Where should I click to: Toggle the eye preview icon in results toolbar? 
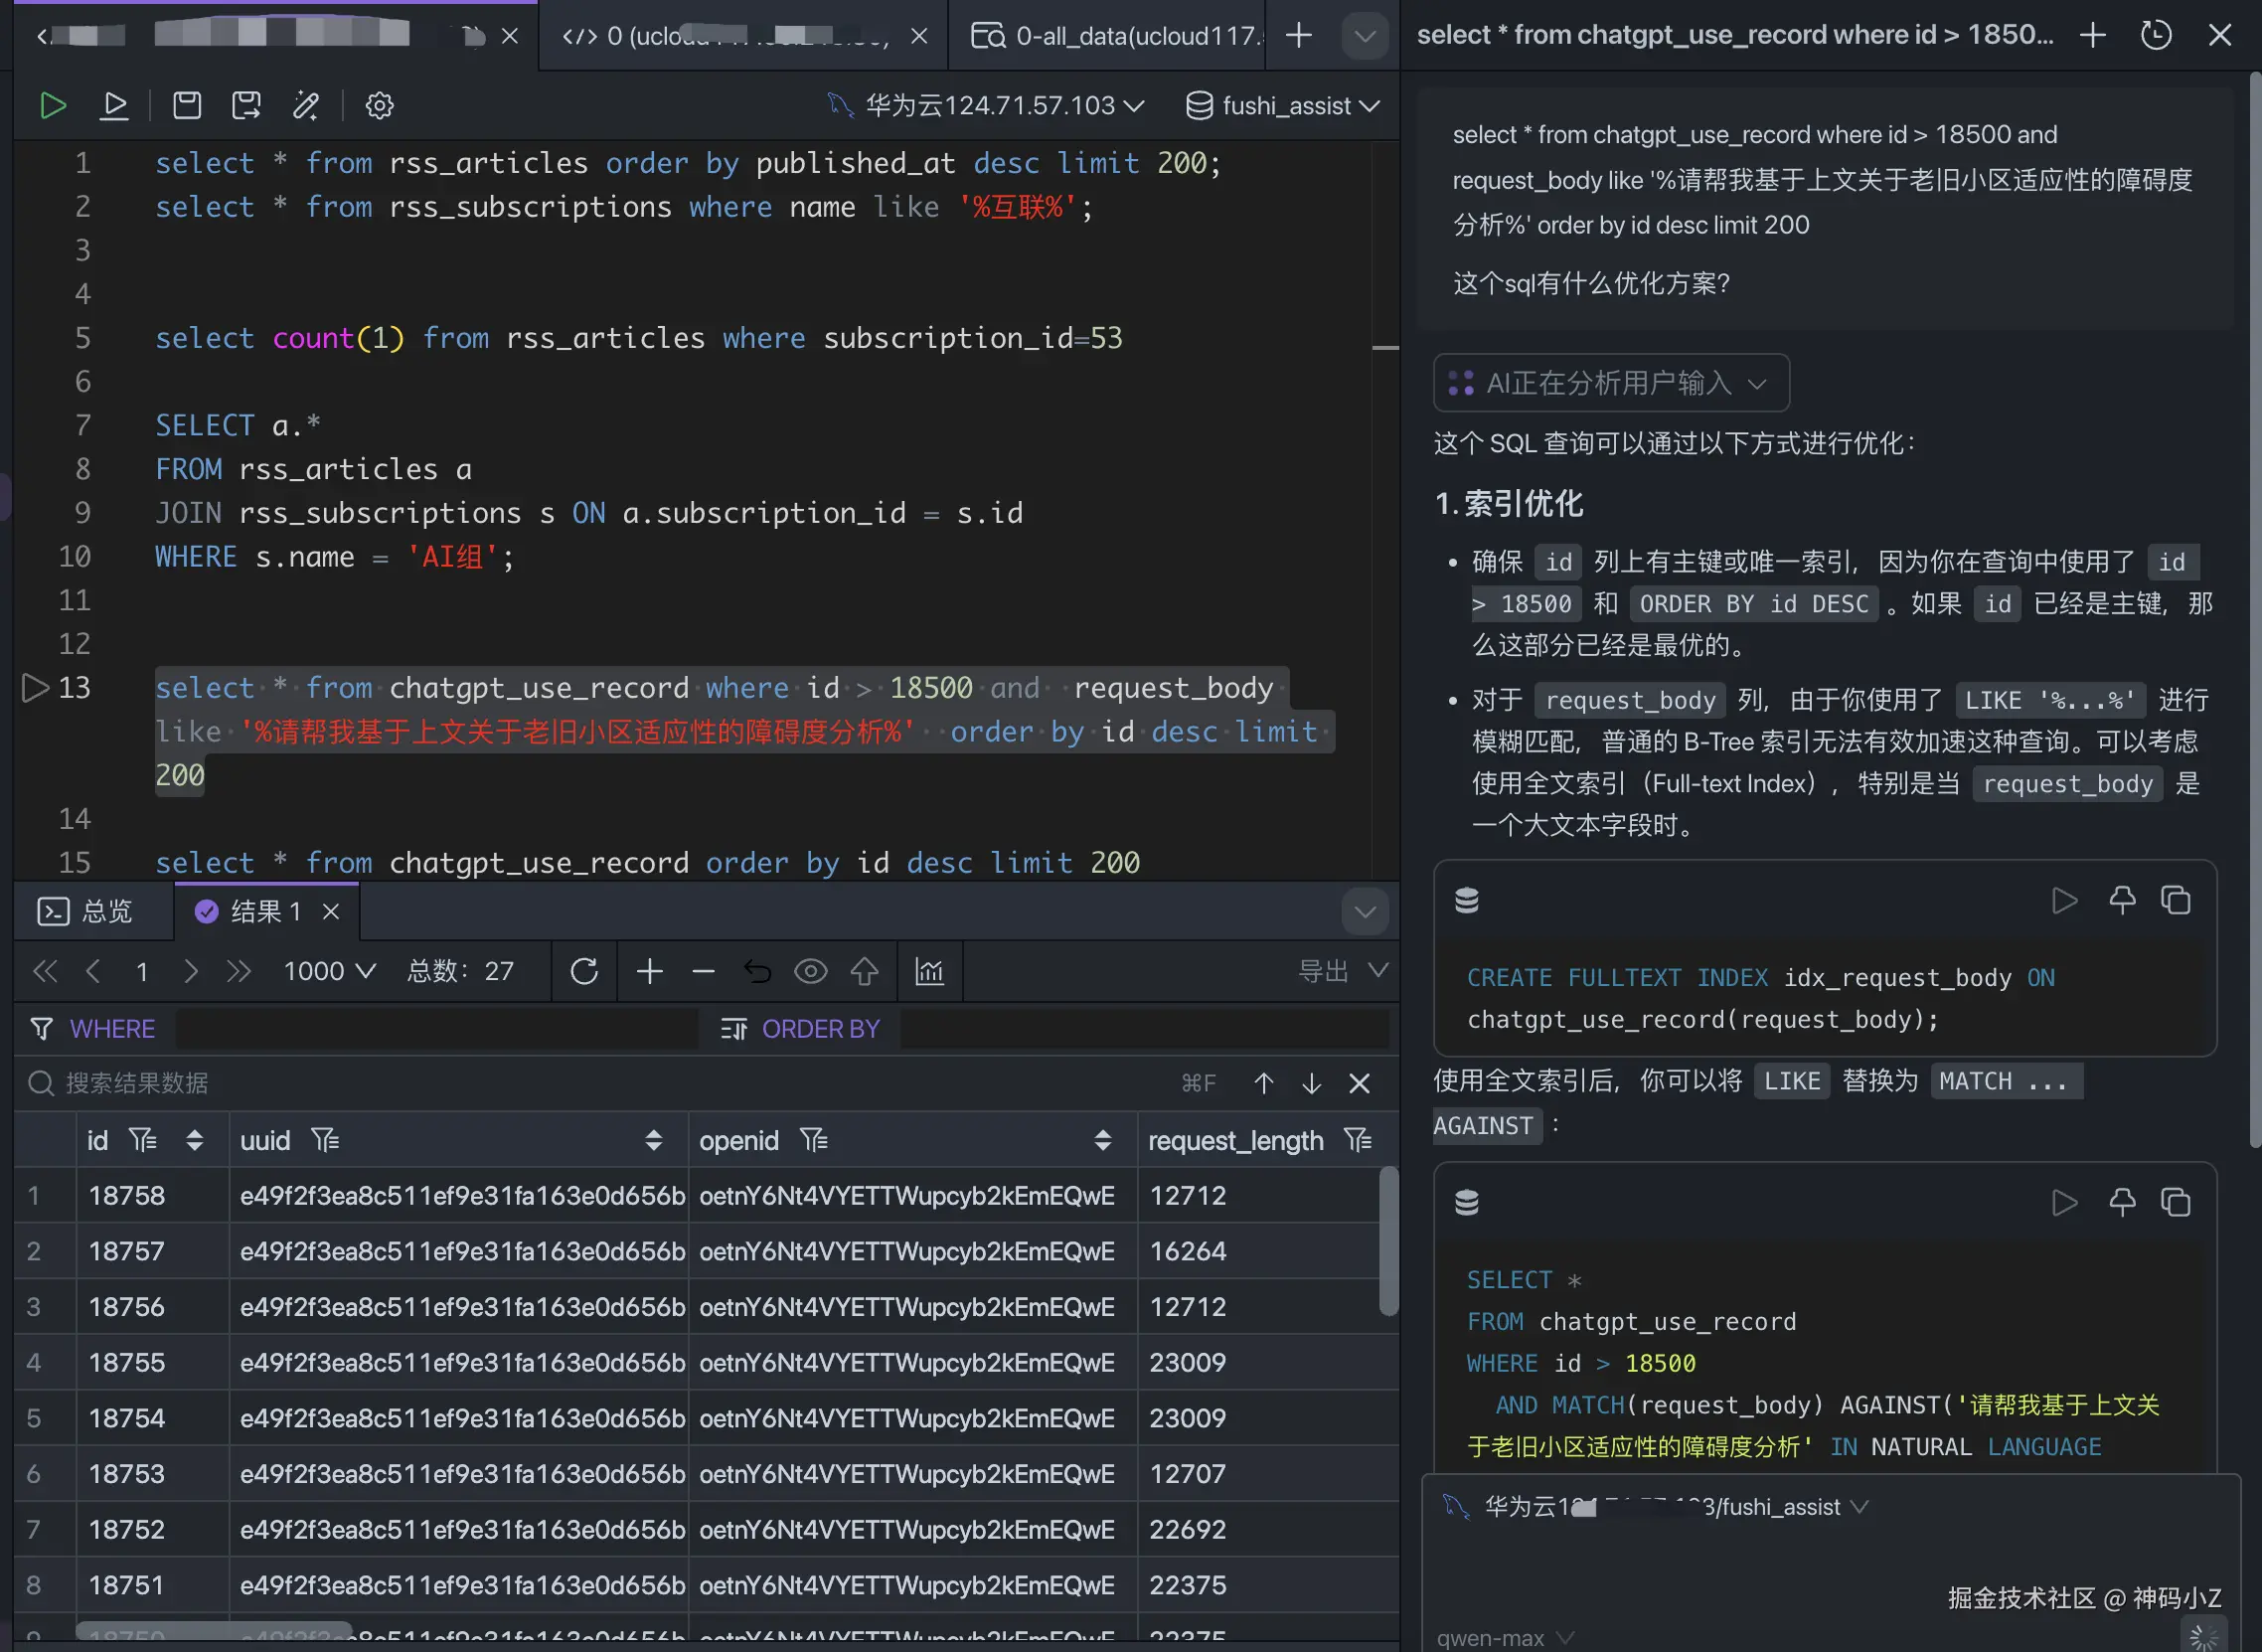[x=810, y=971]
